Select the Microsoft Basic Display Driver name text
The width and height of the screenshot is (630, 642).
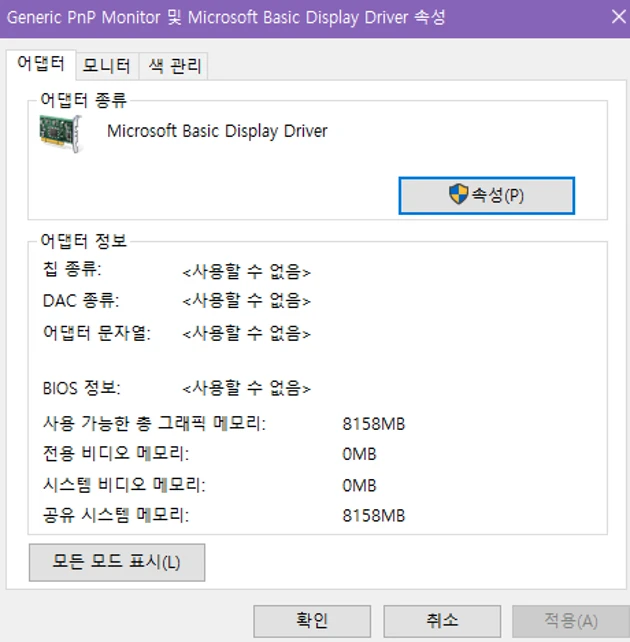(x=217, y=131)
